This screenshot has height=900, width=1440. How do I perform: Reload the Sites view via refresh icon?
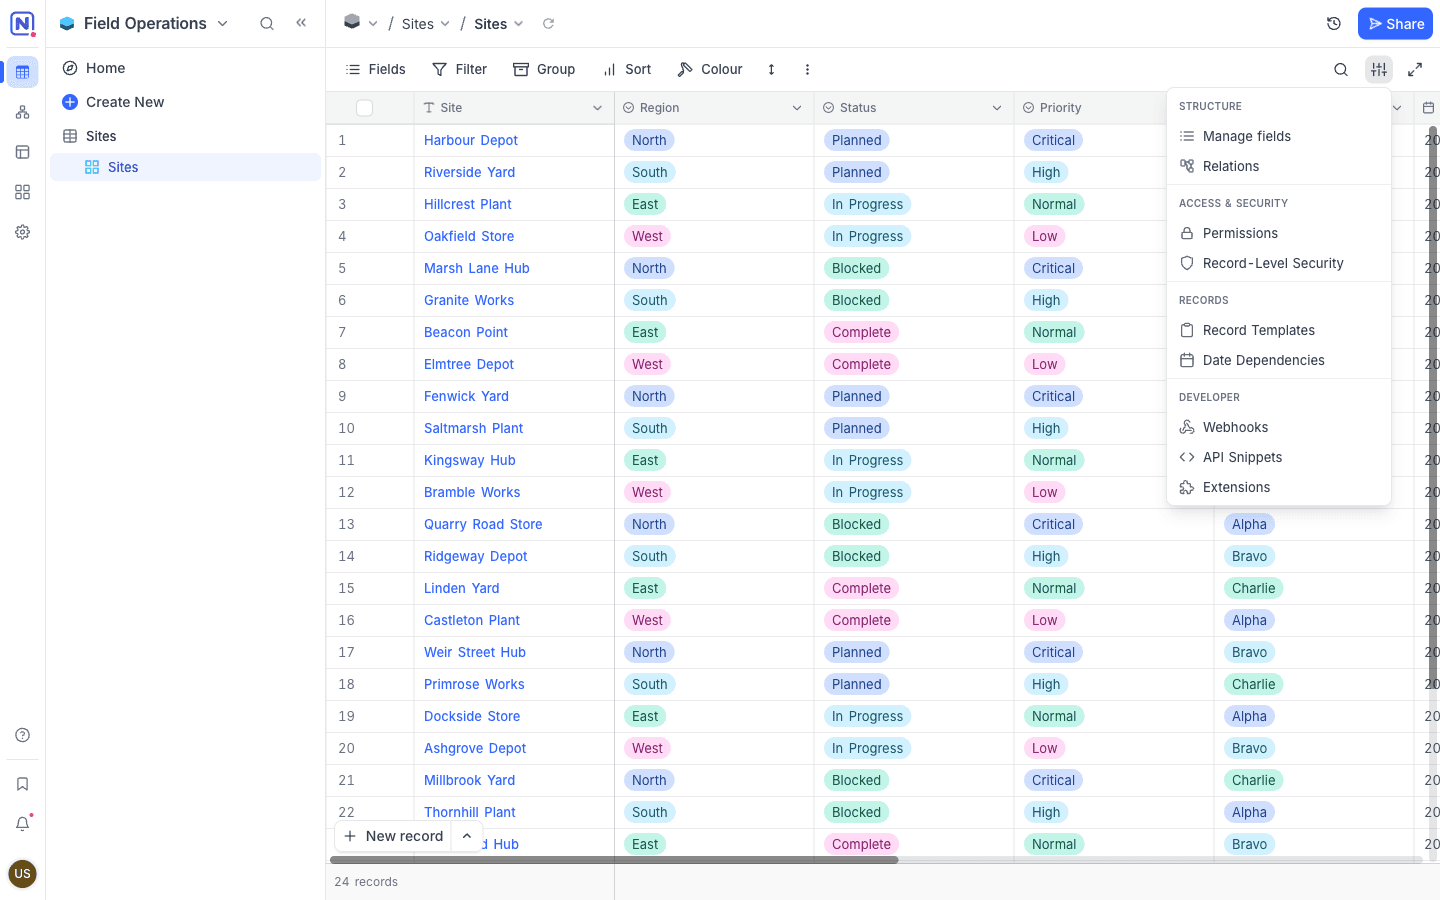(548, 24)
